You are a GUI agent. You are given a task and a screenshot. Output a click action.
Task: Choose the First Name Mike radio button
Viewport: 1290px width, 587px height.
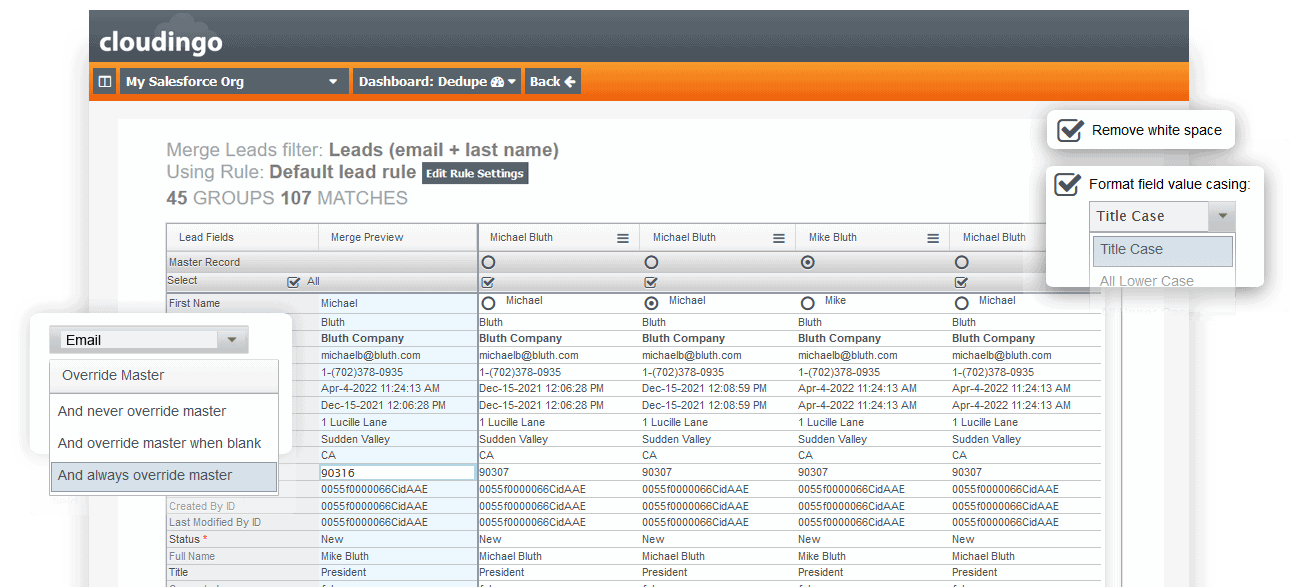808,303
